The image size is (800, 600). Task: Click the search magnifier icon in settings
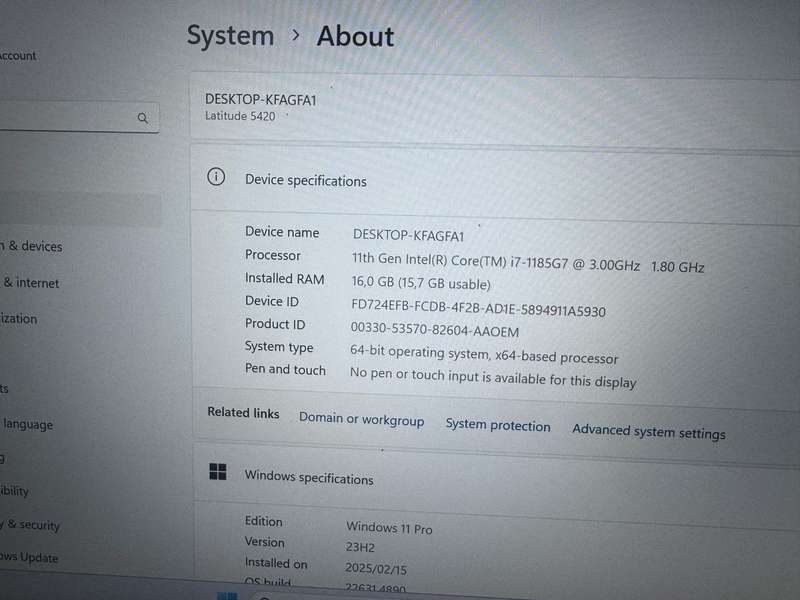(143, 118)
